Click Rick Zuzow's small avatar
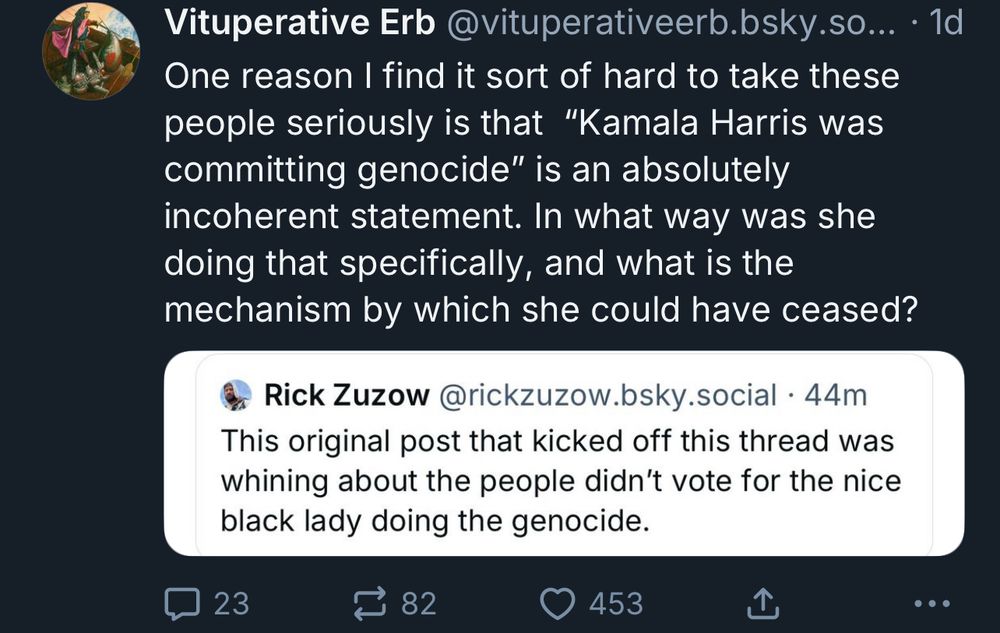 click(237, 395)
